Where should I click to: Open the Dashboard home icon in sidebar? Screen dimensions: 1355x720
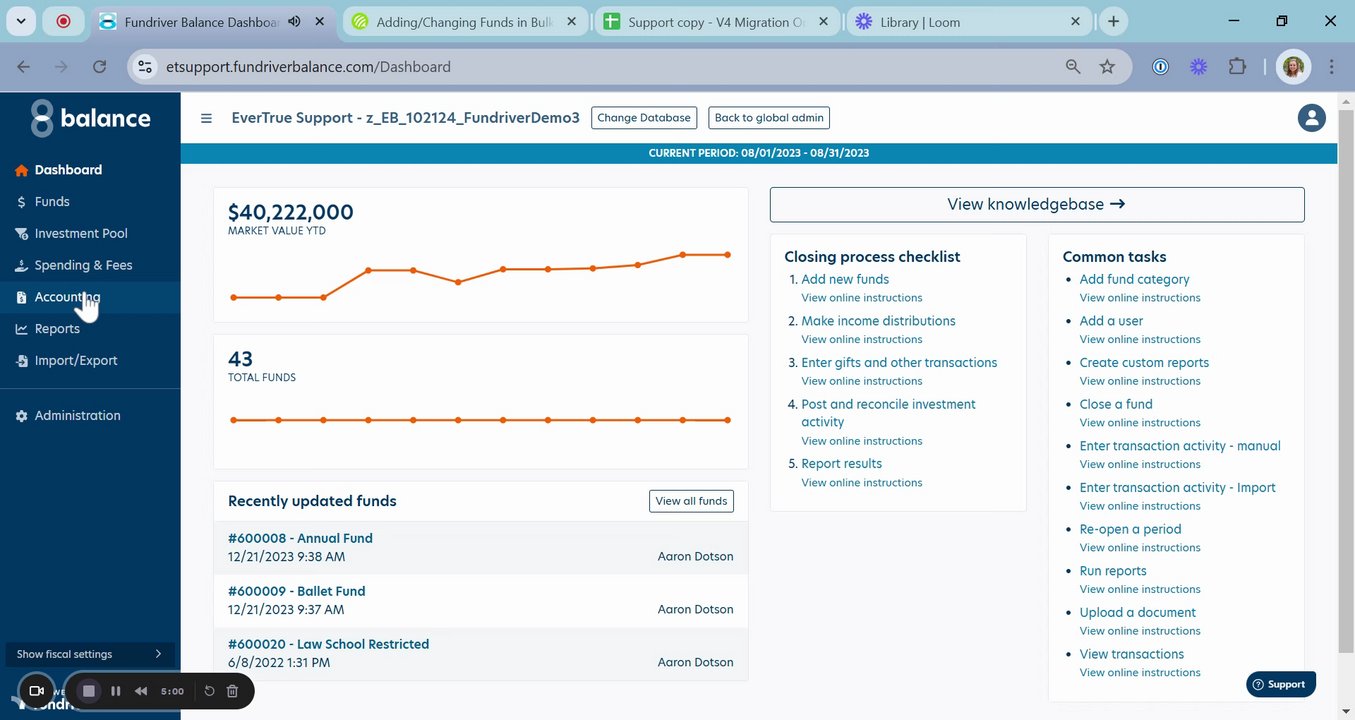coord(21,170)
